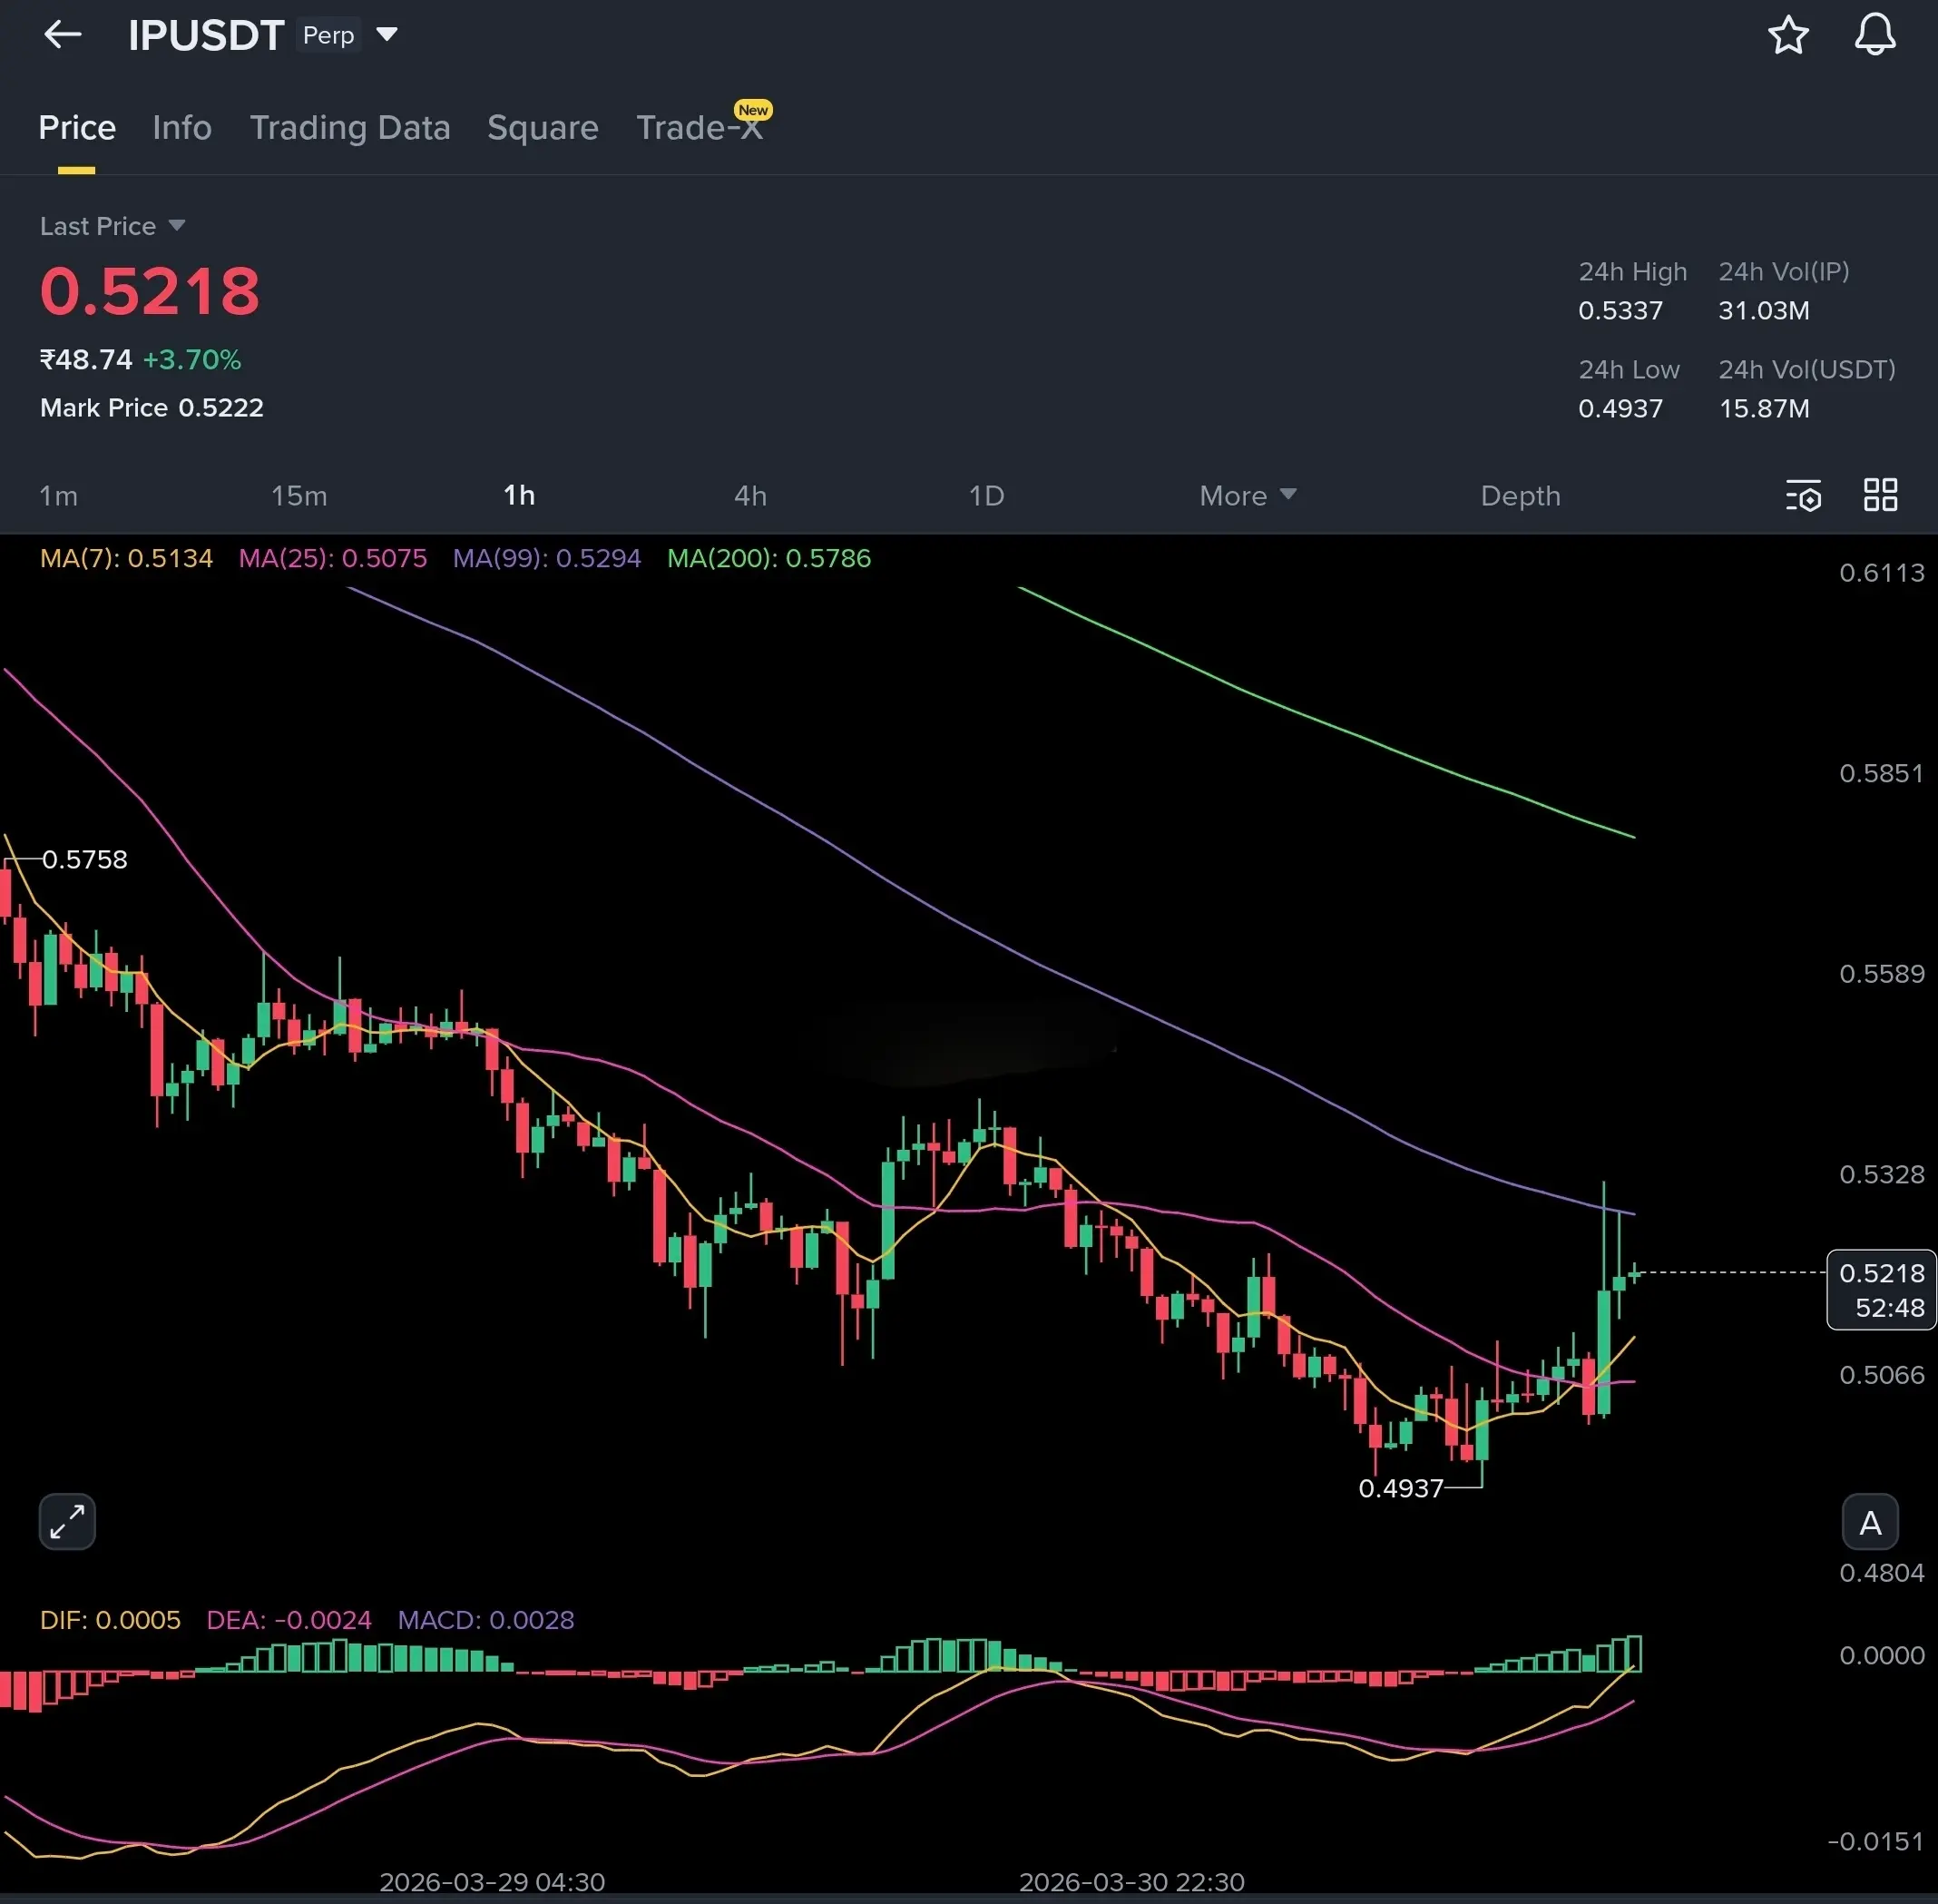Screen dimensions: 1938x1904
Task: Select the 15m timeframe
Action: pos(299,496)
